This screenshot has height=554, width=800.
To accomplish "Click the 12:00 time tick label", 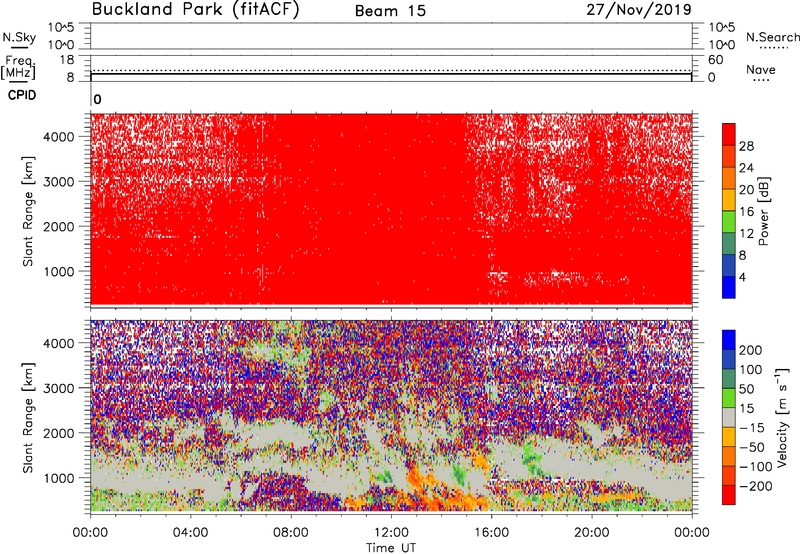I will [391, 533].
